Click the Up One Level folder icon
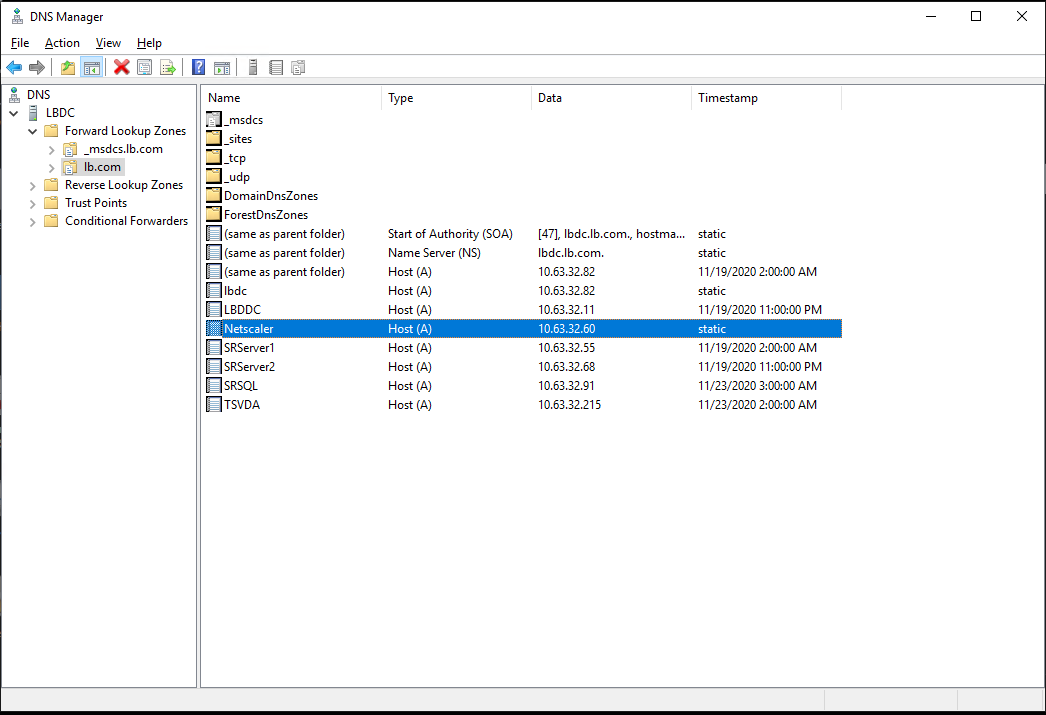Screen dimensions: 1046x715 click(67, 67)
